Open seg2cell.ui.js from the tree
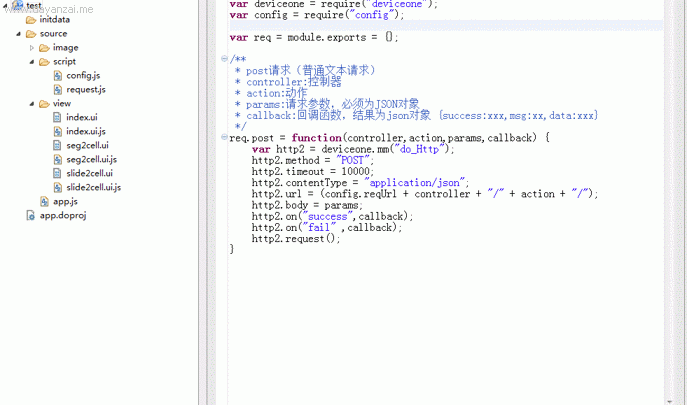This screenshot has width=687, height=405. [x=92, y=160]
